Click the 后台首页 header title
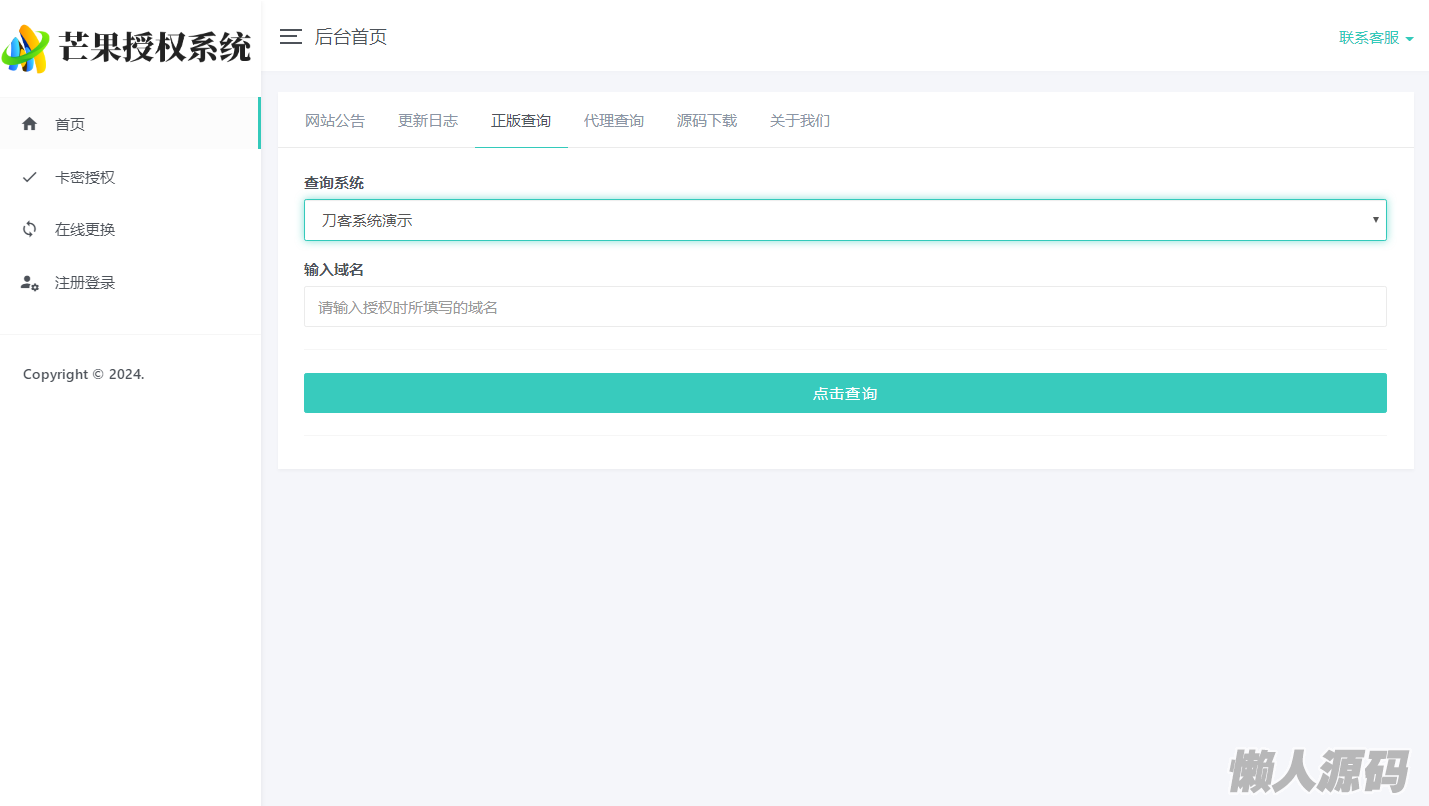The height and width of the screenshot is (806, 1429). [x=351, y=37]
